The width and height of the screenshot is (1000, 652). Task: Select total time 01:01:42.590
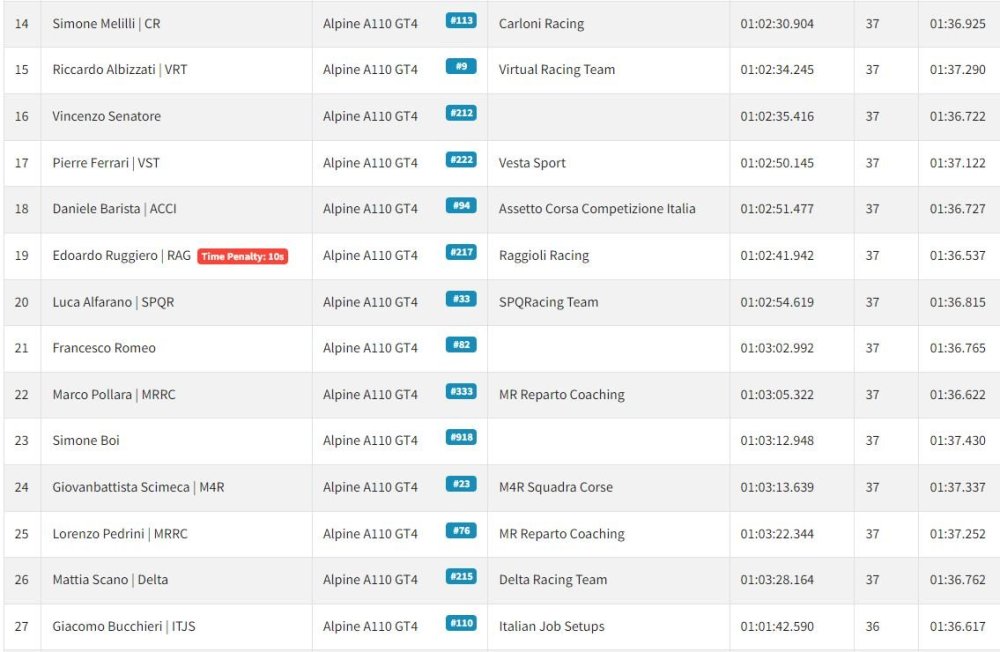(777, 626)
